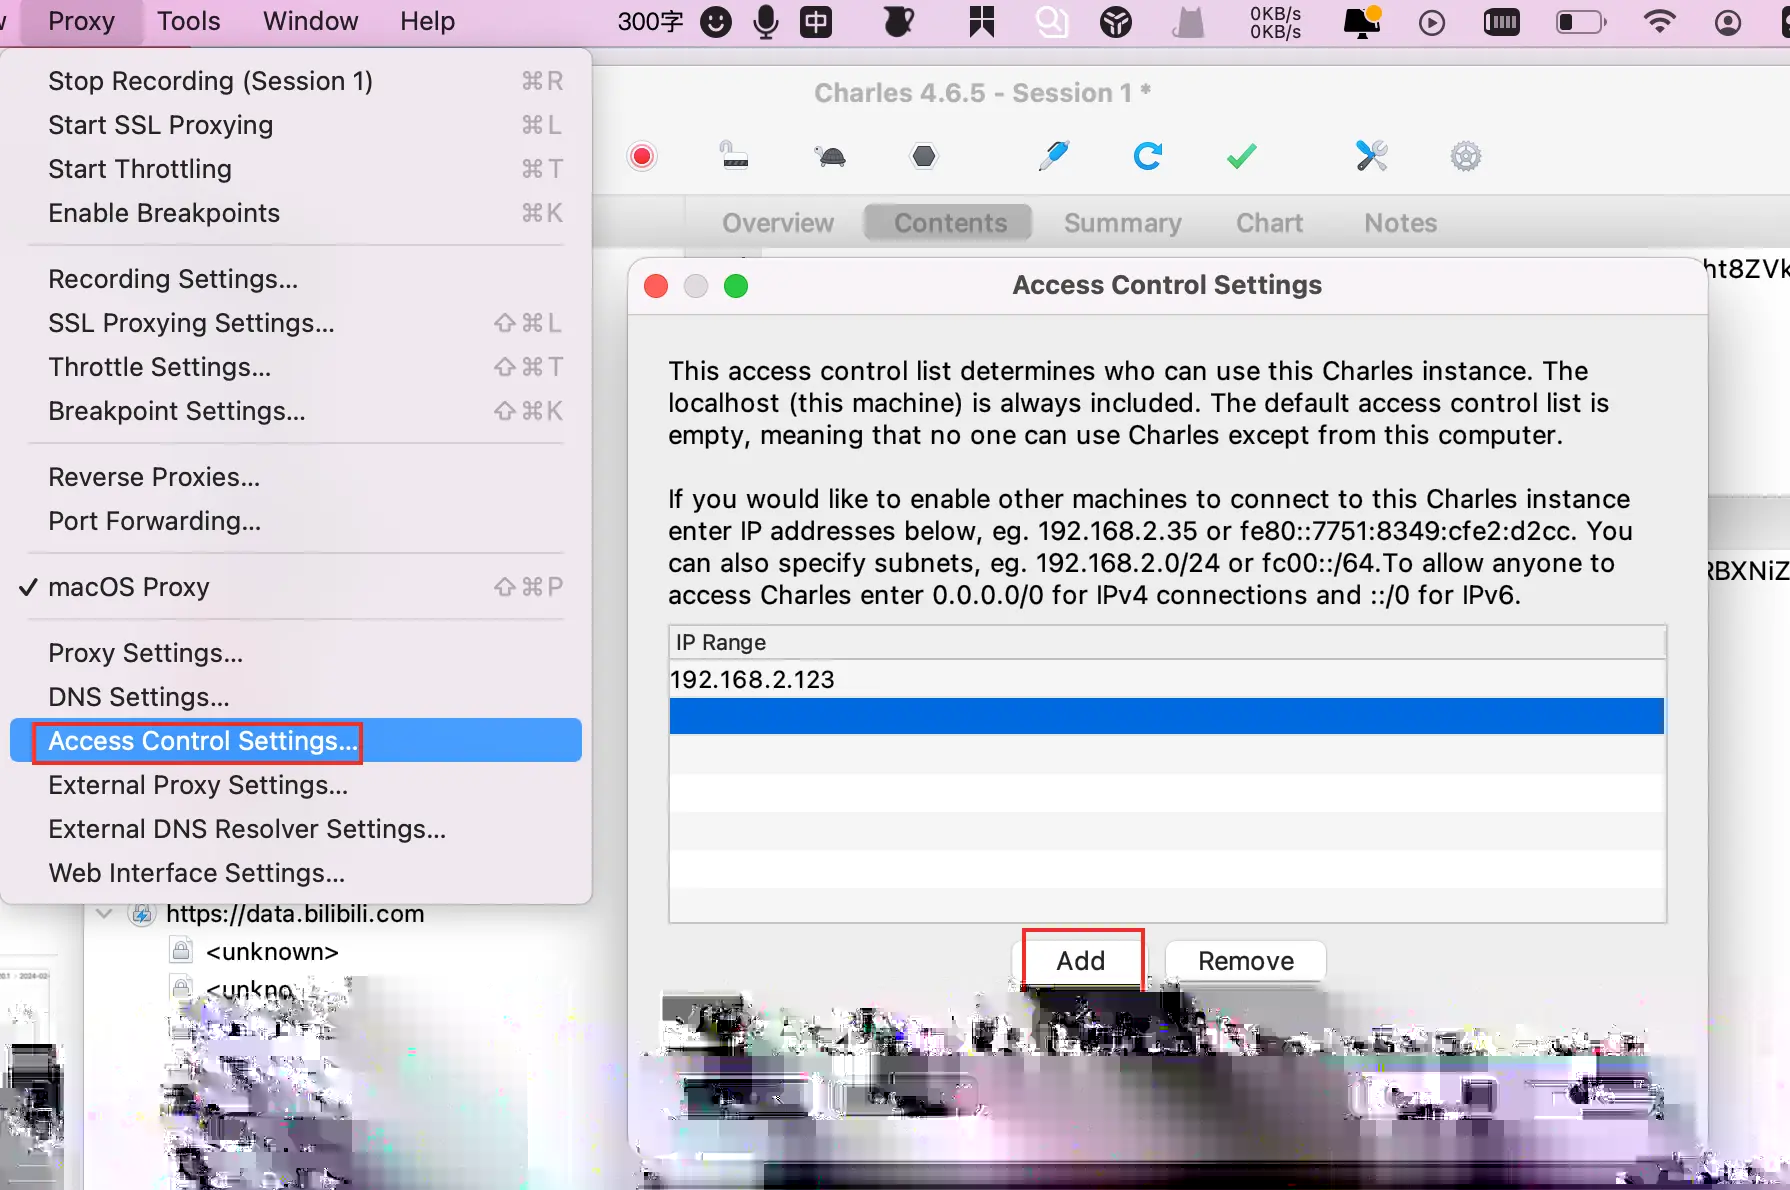The image size is (1790, 1190).
Task: Click the grey cat menu bar icon
Action: point(1188,22)
